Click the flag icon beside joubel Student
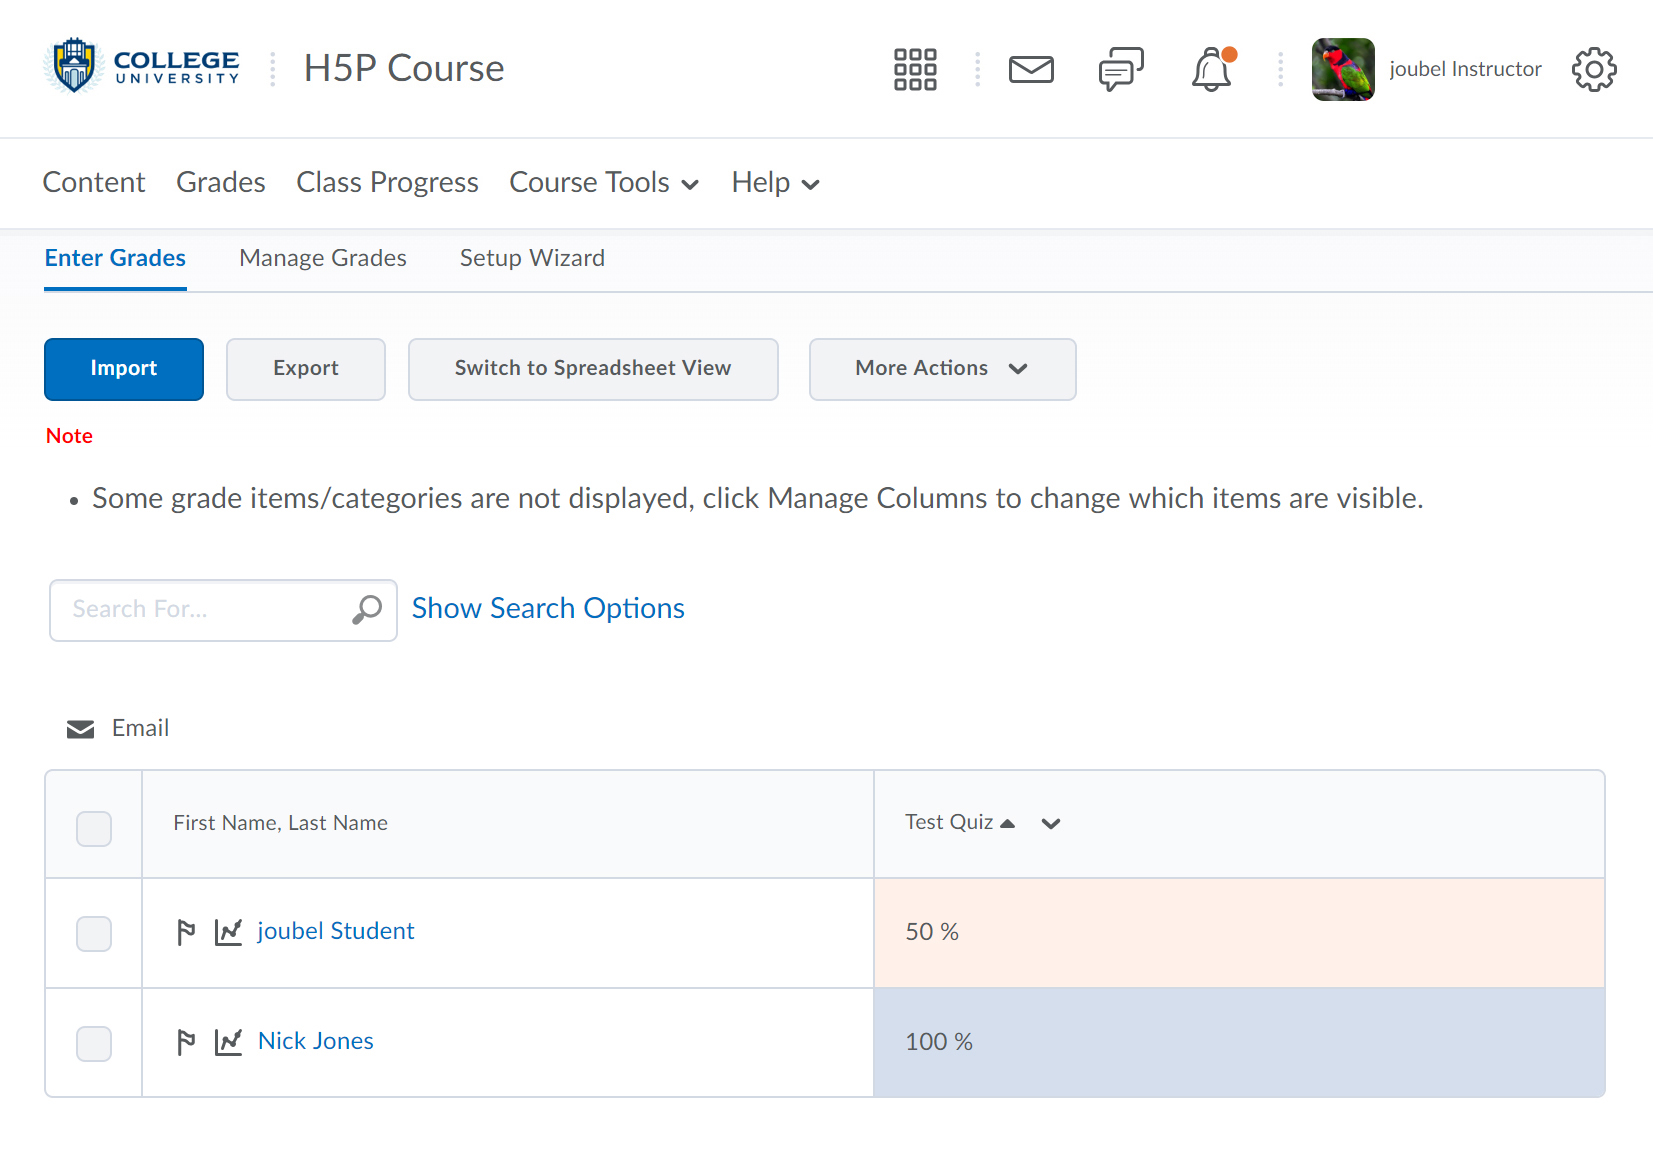1653x1172 pixels. tap(186, 932)
